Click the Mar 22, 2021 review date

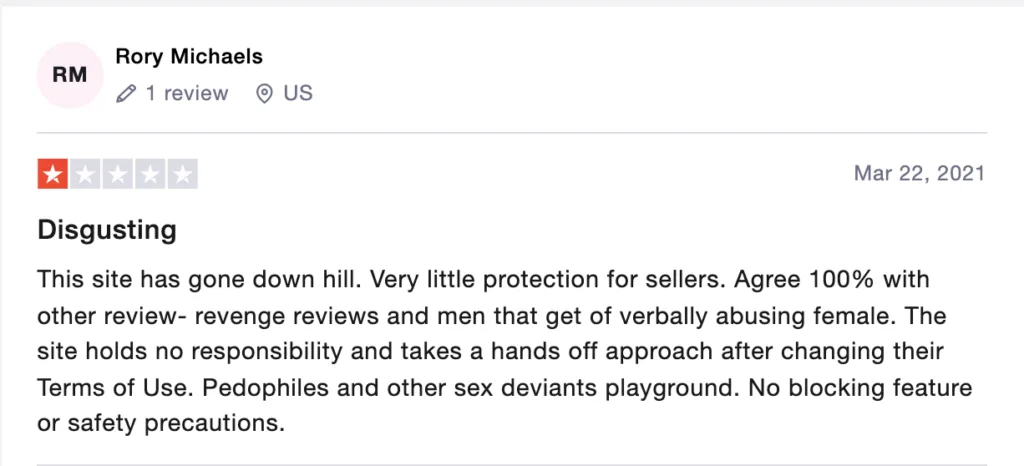(x=920, y=174)
